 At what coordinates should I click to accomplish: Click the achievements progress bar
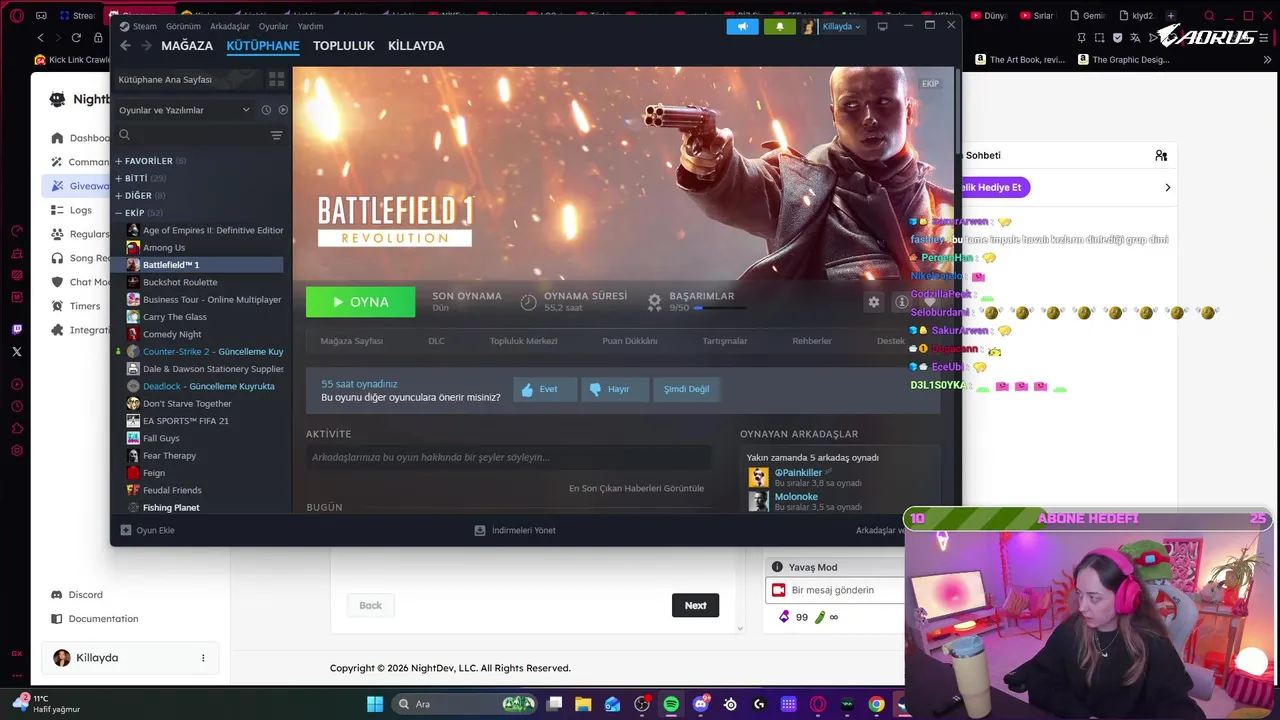[x=720, y=308]
